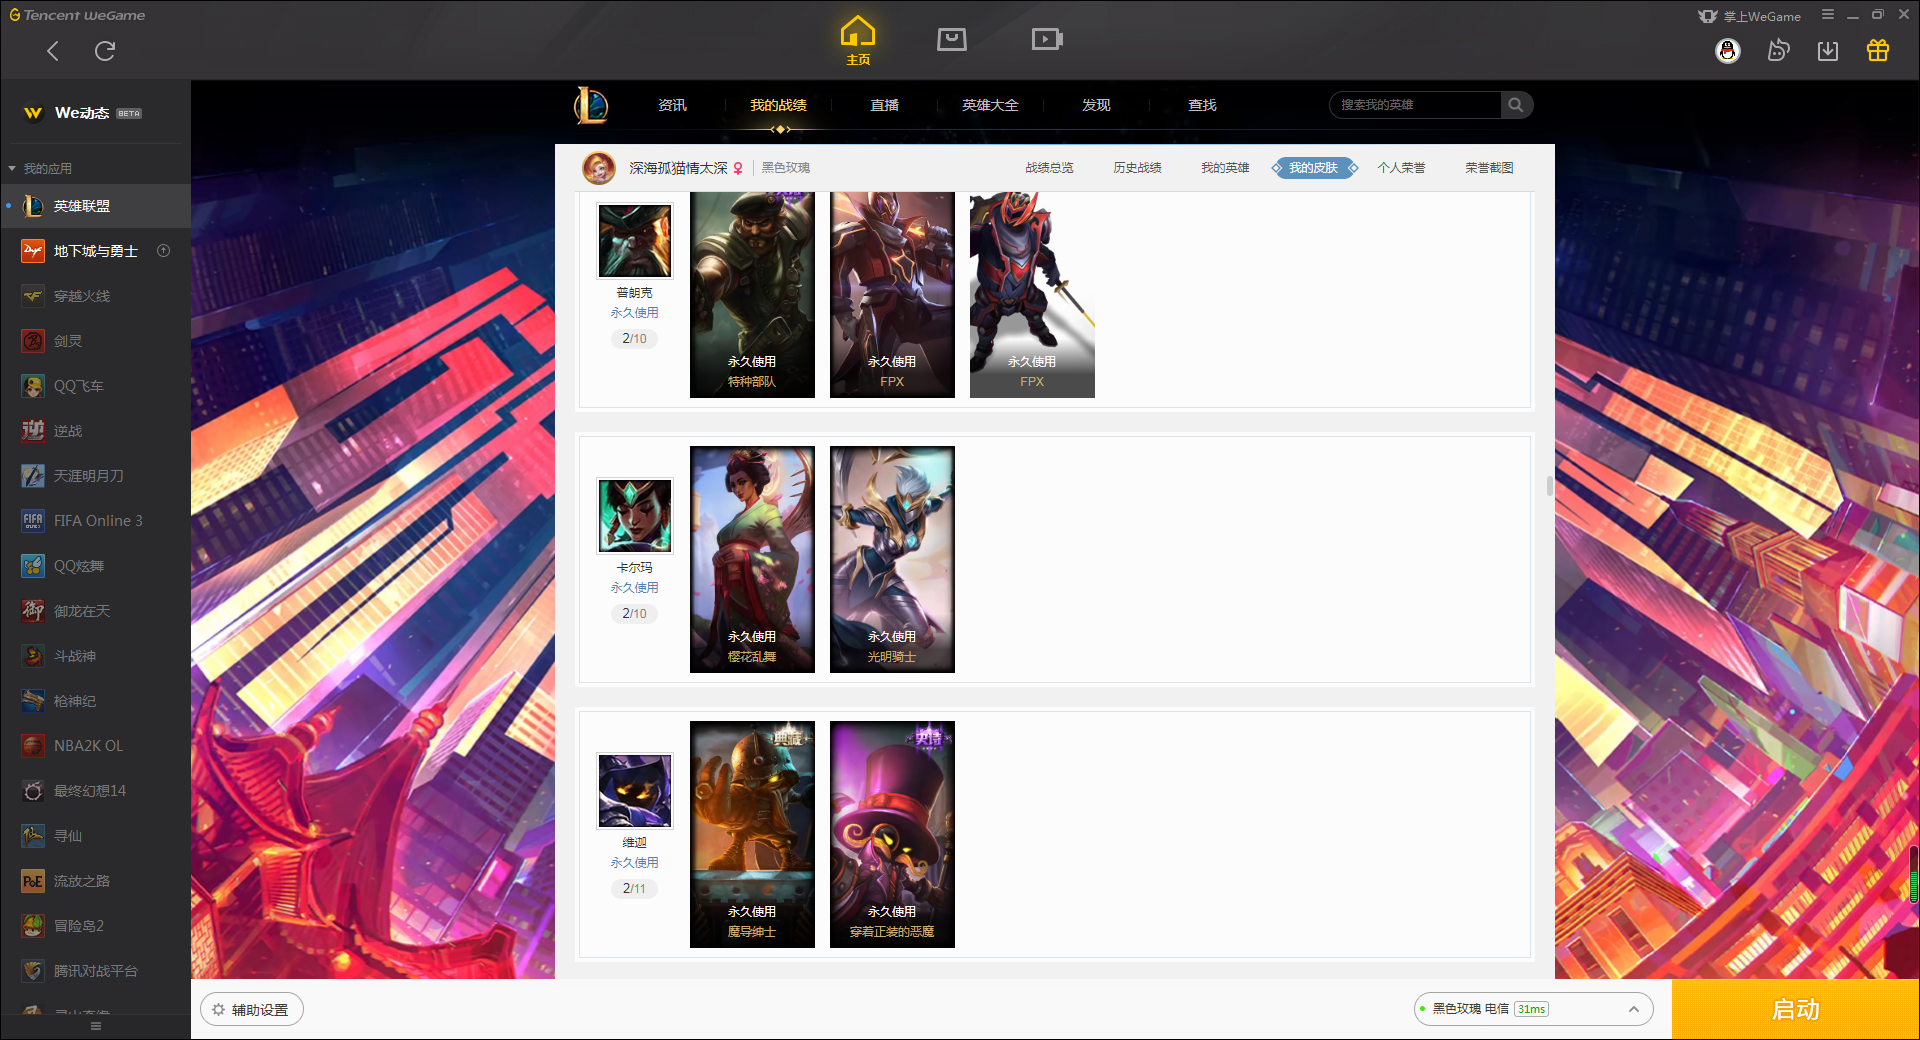Open QQ飞车 game icon in sidebar

[33, 386]
